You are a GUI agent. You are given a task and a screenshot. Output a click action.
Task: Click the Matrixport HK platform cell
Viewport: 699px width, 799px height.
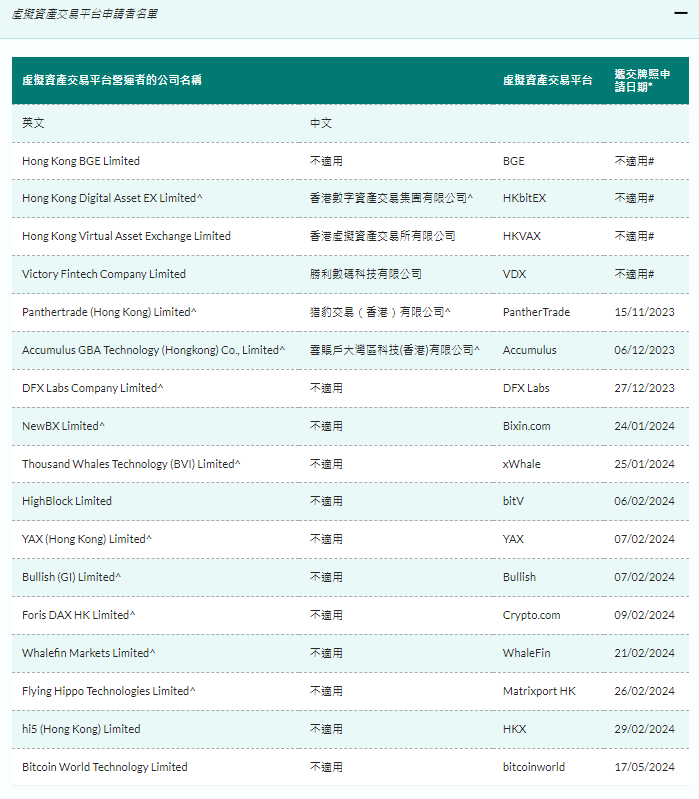tap(539, 691)
